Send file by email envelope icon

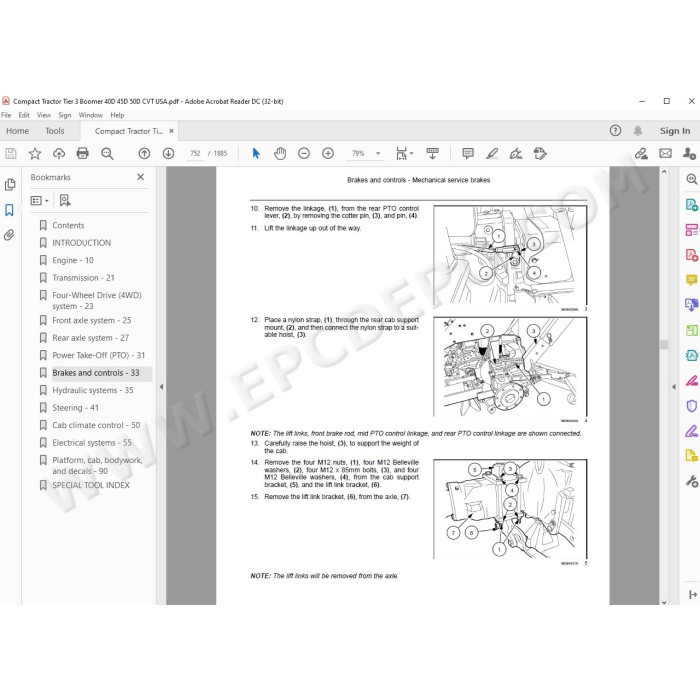[666, 154]
